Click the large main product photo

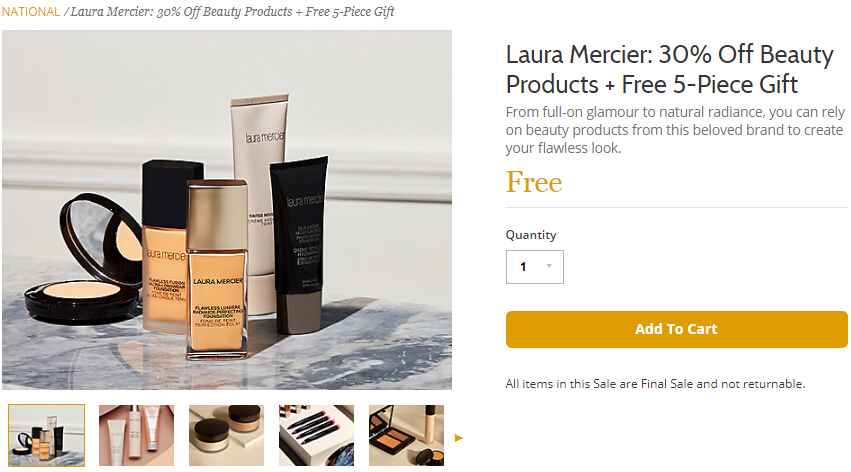click(227, 210)
